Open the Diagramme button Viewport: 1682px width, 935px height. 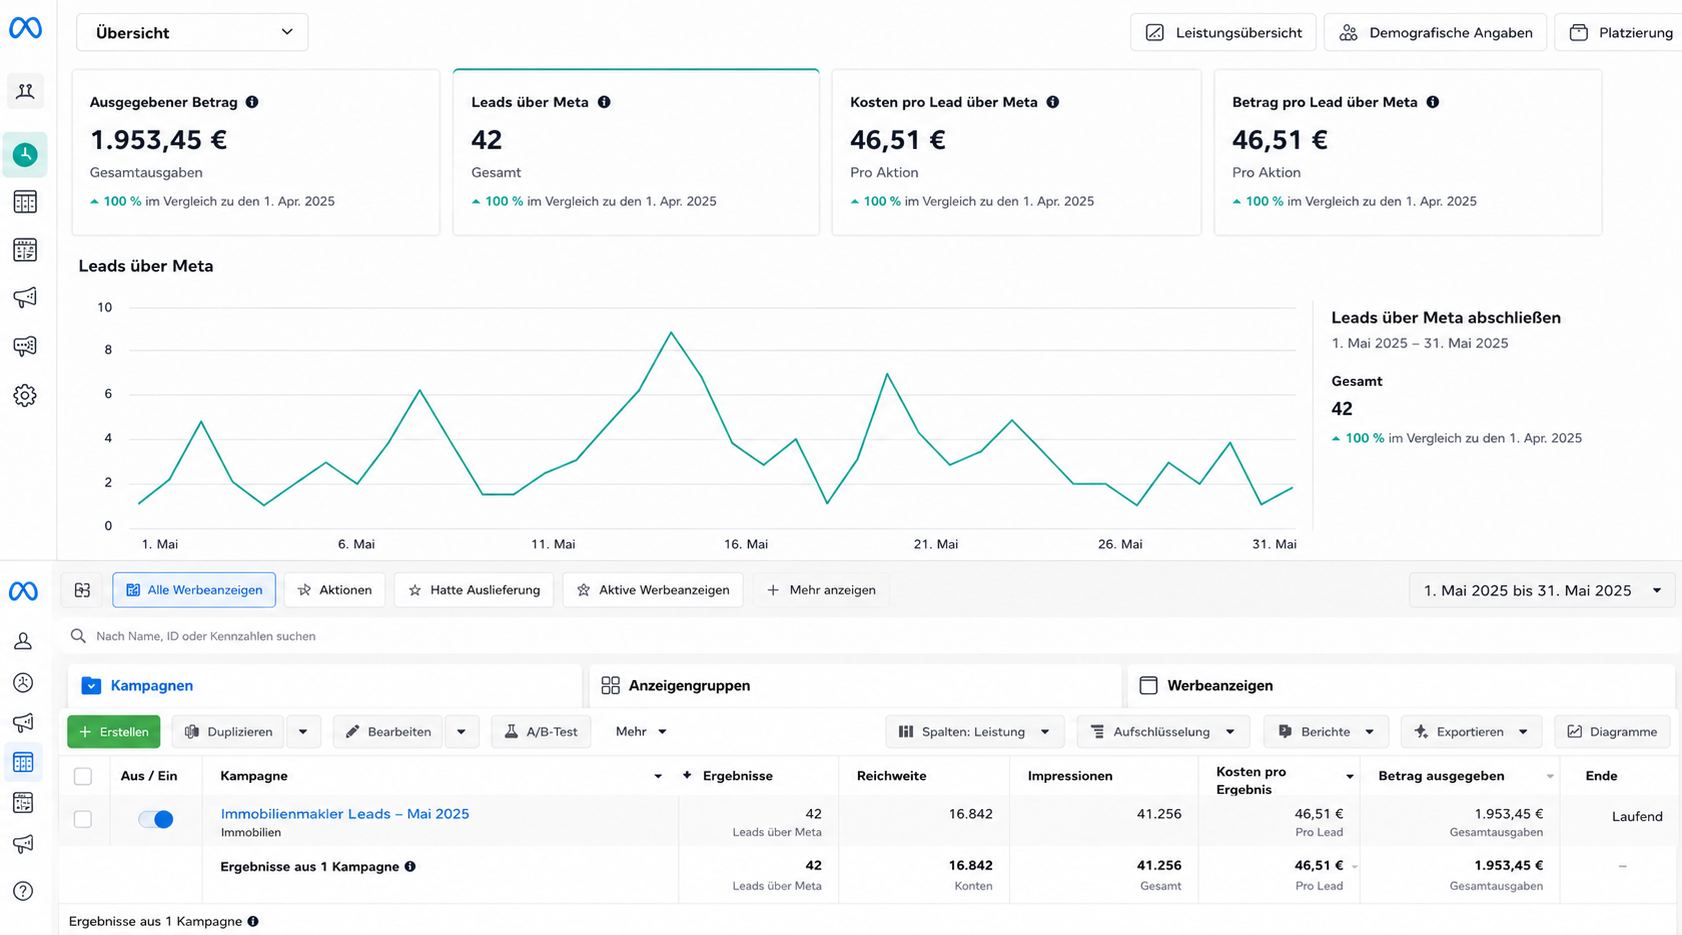(x=1612, y=732)
